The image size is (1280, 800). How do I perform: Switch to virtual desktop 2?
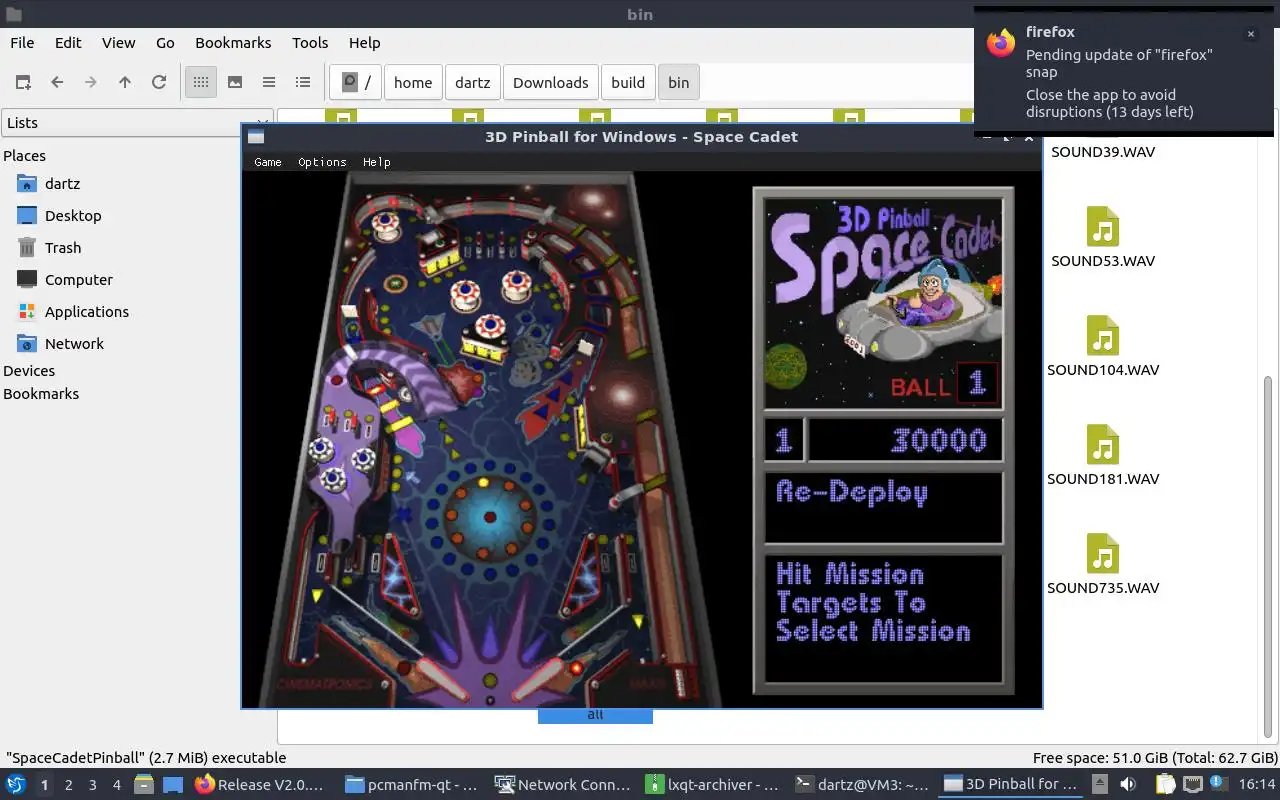point(68,785)
